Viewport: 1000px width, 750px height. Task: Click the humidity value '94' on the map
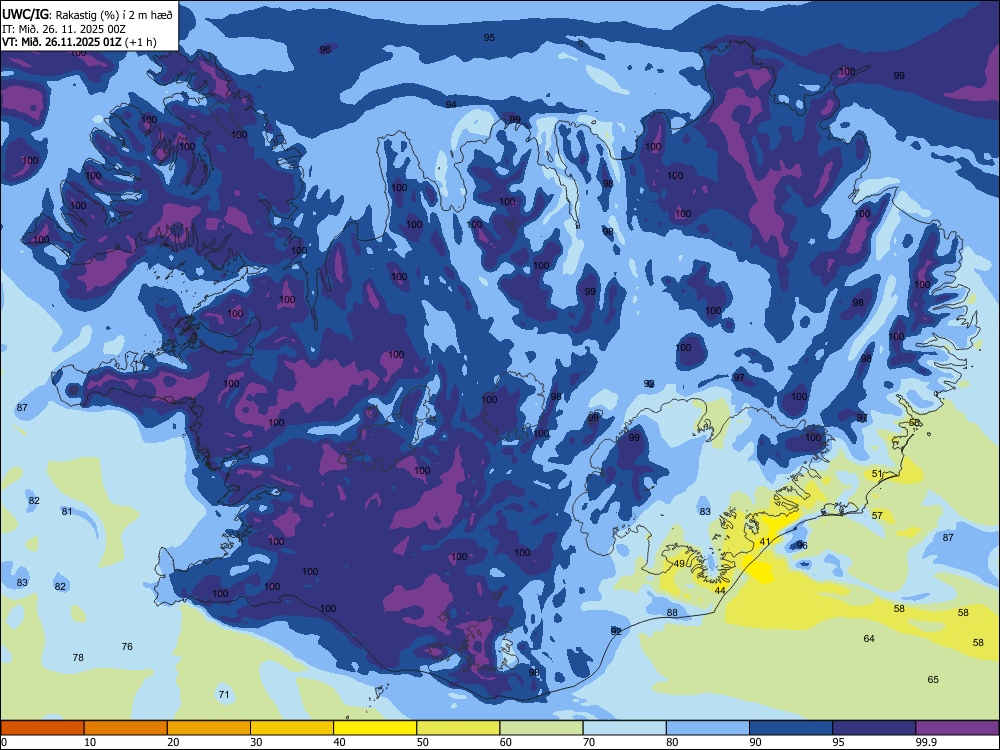coord(451,105)
